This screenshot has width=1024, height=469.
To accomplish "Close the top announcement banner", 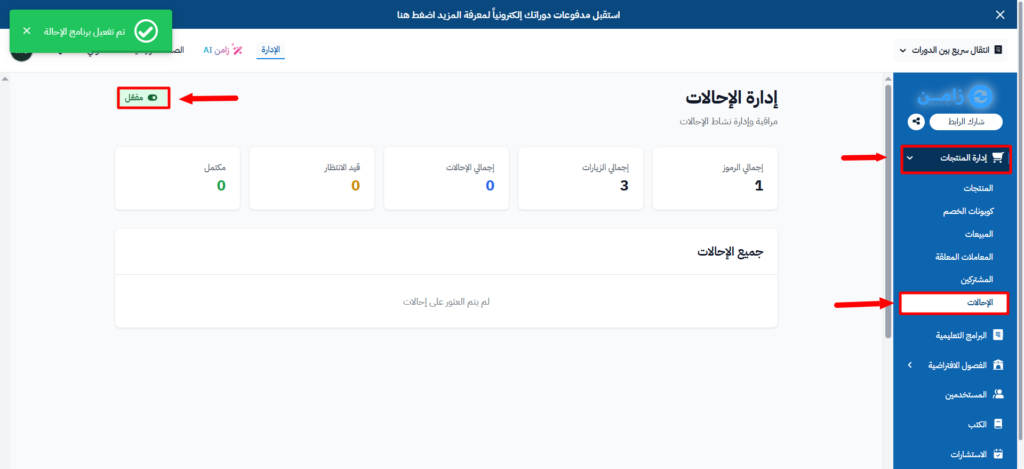I will click(1000, 14).
